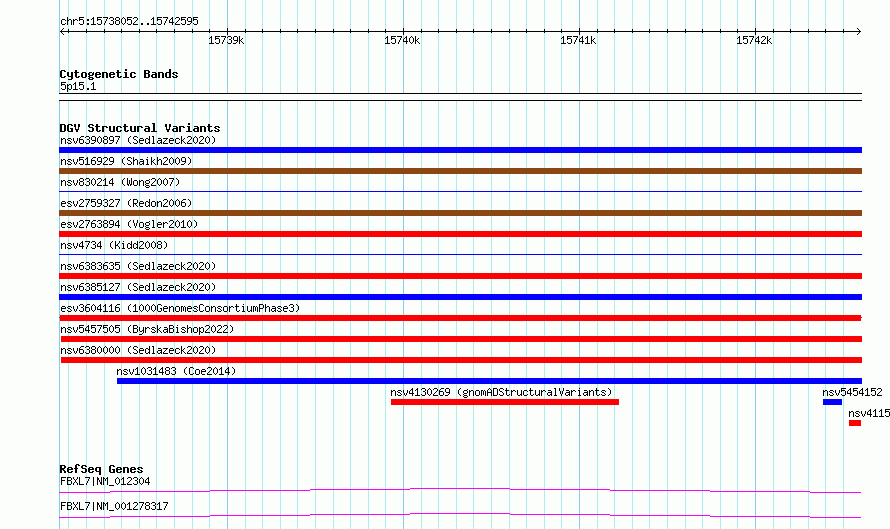This screenshot has height=529, width=890.
Task: Click the DGV Structural Variants track heading
Action: pos(140,128)
